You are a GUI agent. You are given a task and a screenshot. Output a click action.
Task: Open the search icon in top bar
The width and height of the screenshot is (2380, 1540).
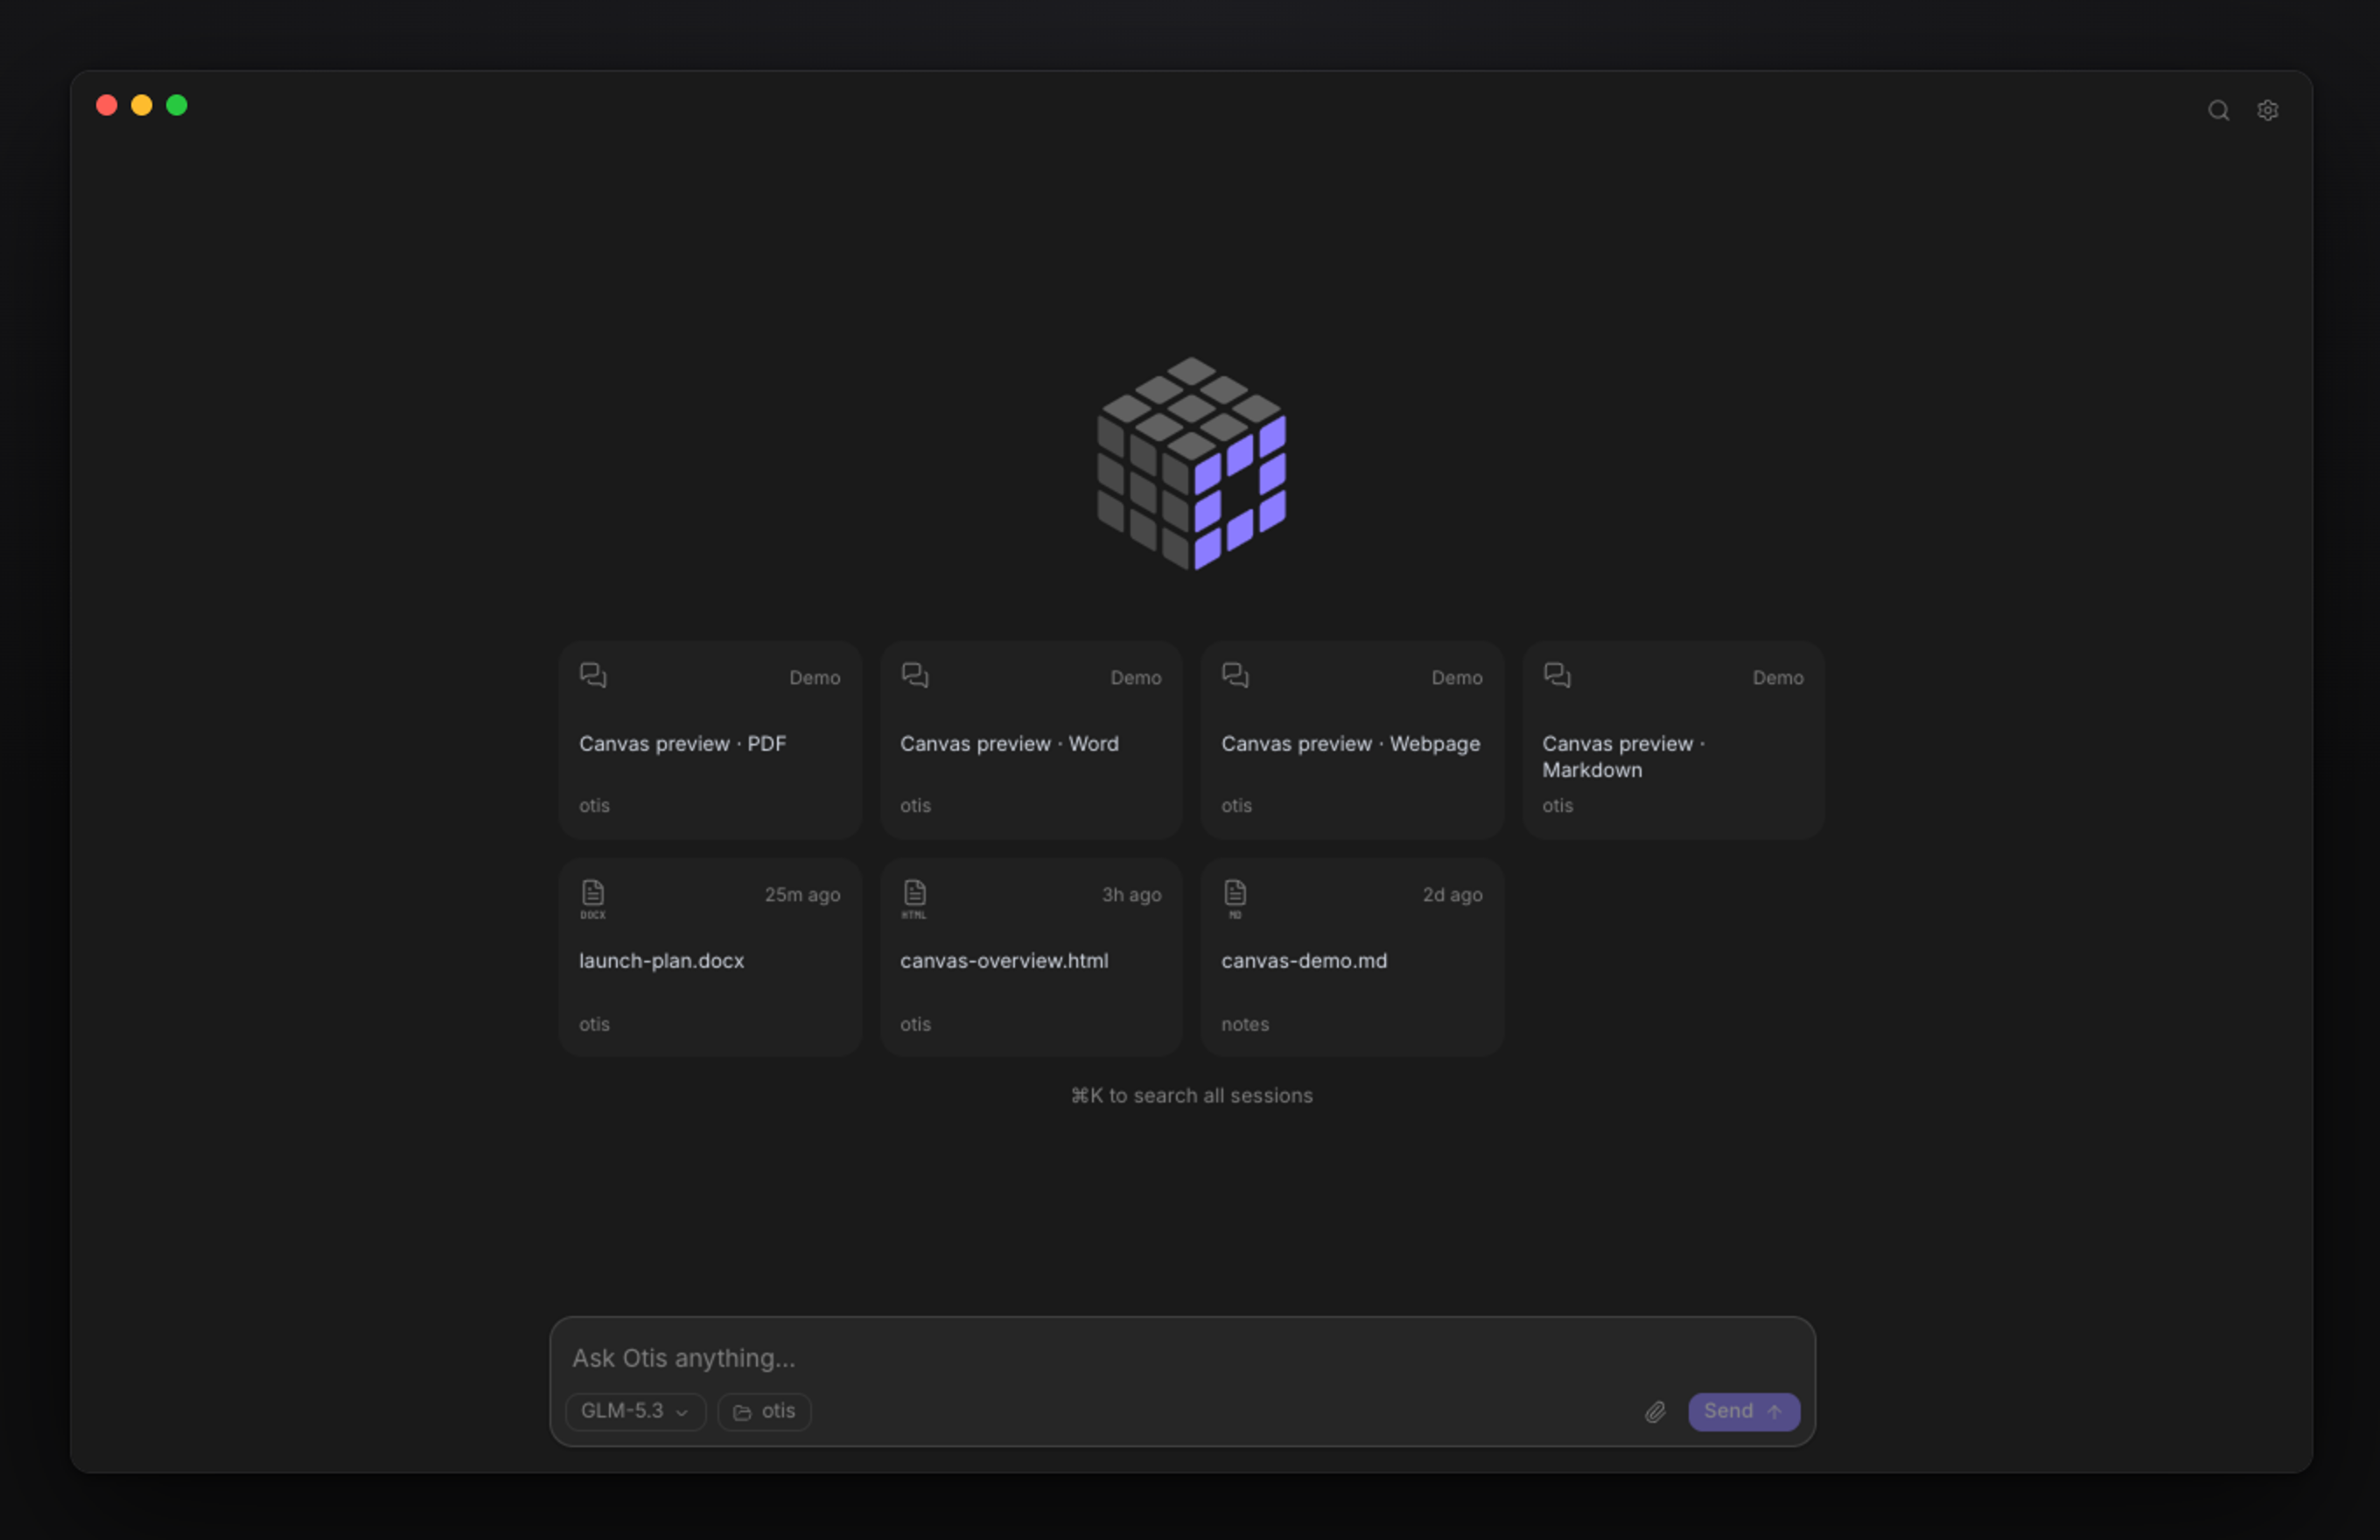coord(2218,110)
